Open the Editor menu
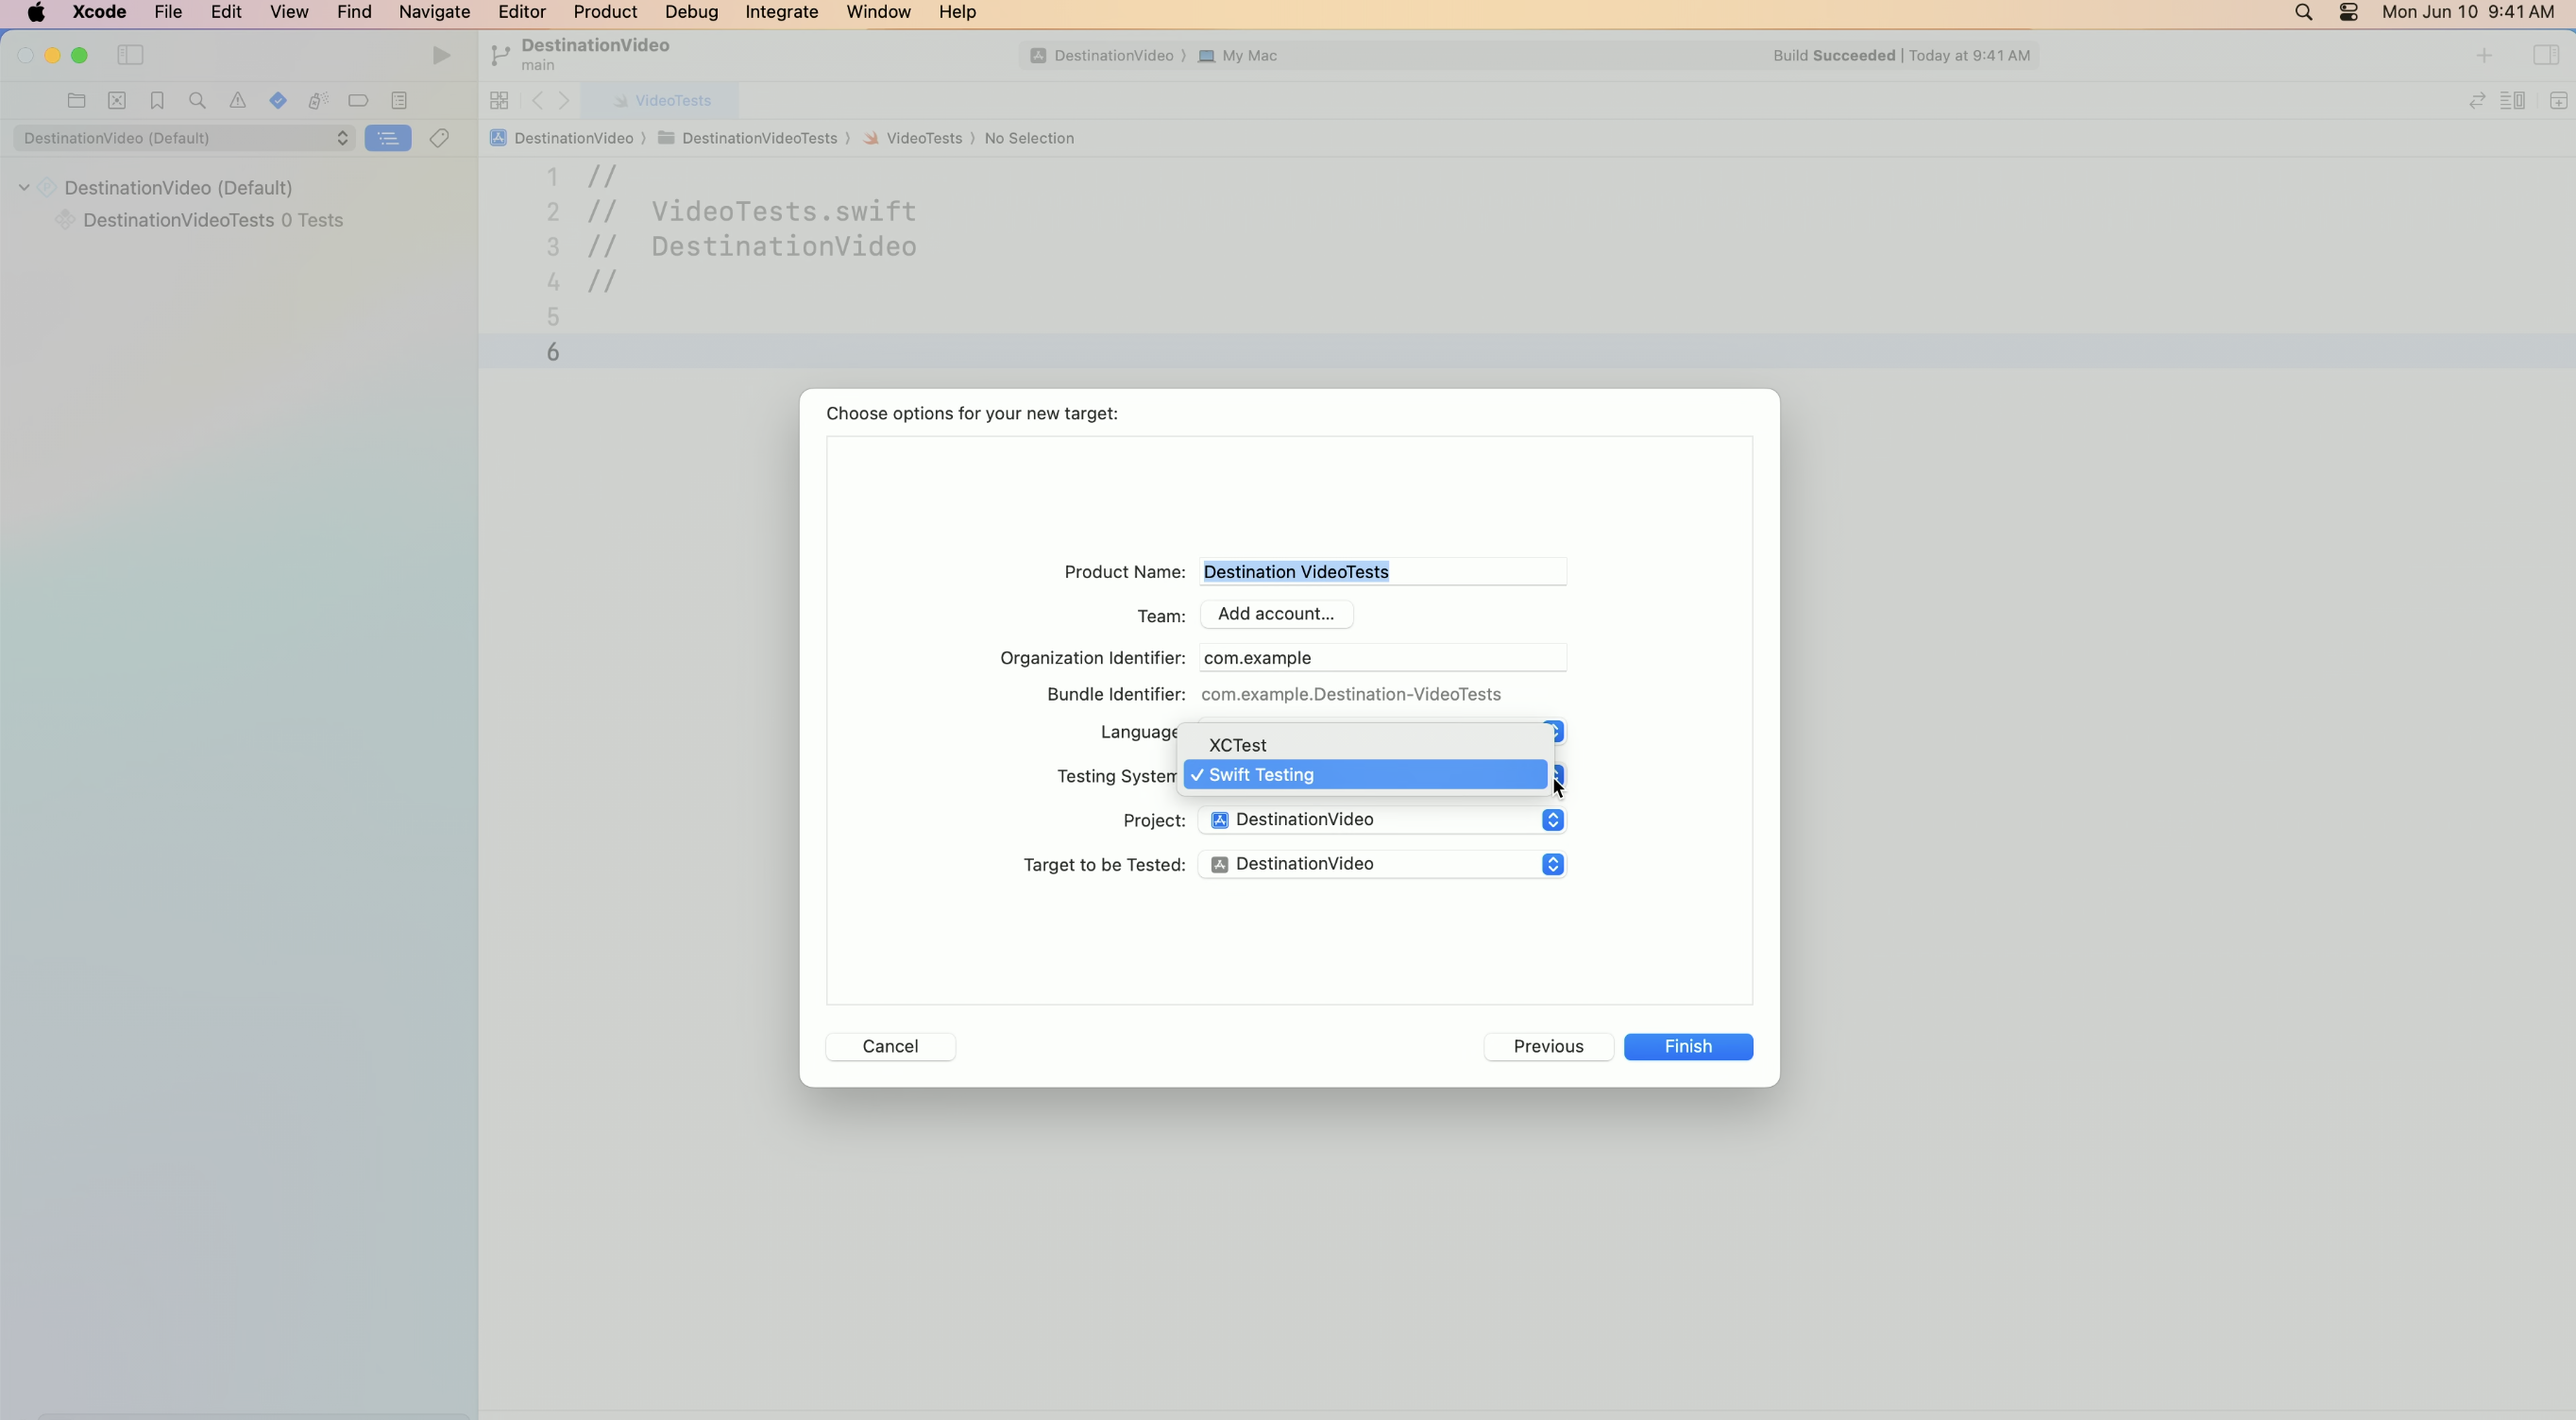The height and width of the screenshot is (1420, 2576). coord(521,12)
